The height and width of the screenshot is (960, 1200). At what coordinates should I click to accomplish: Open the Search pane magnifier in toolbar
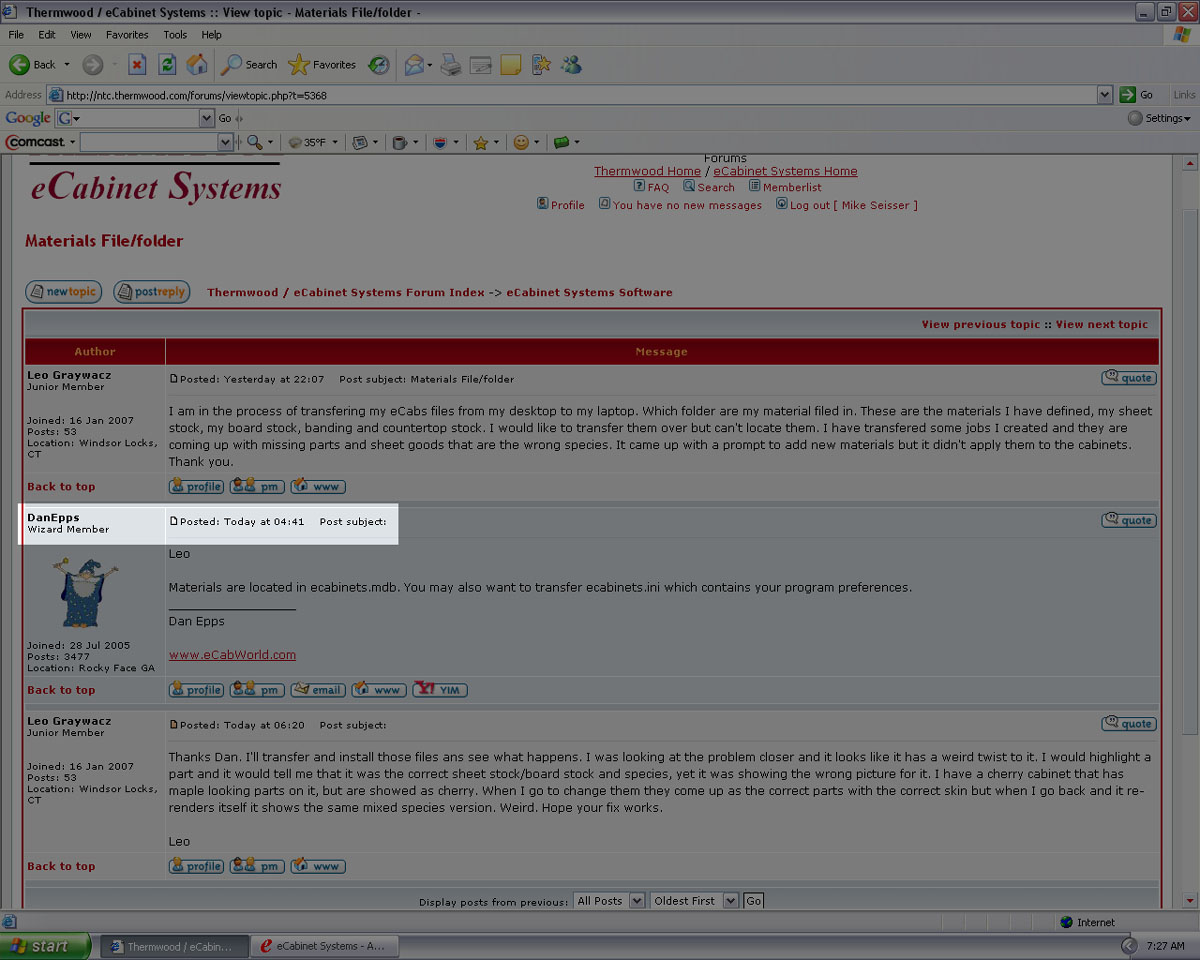coord(249,65)
